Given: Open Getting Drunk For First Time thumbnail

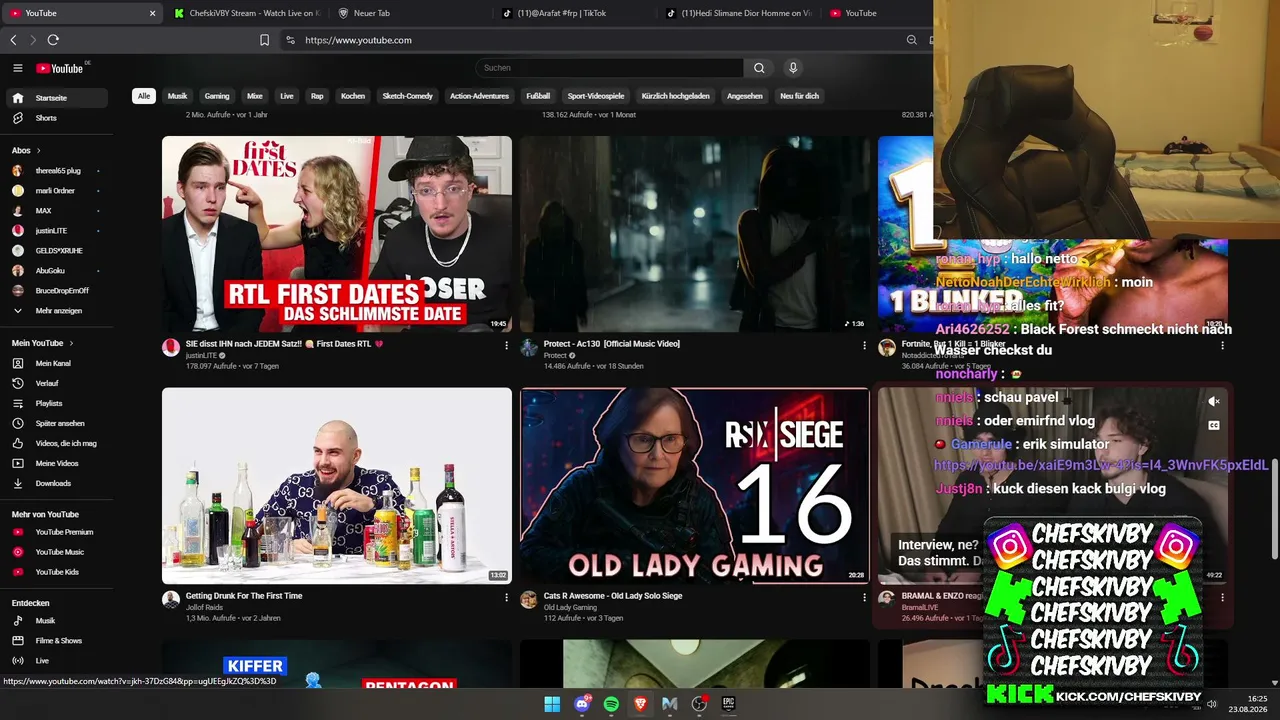Looking at the screenshot, I should [x=337, y=486].
